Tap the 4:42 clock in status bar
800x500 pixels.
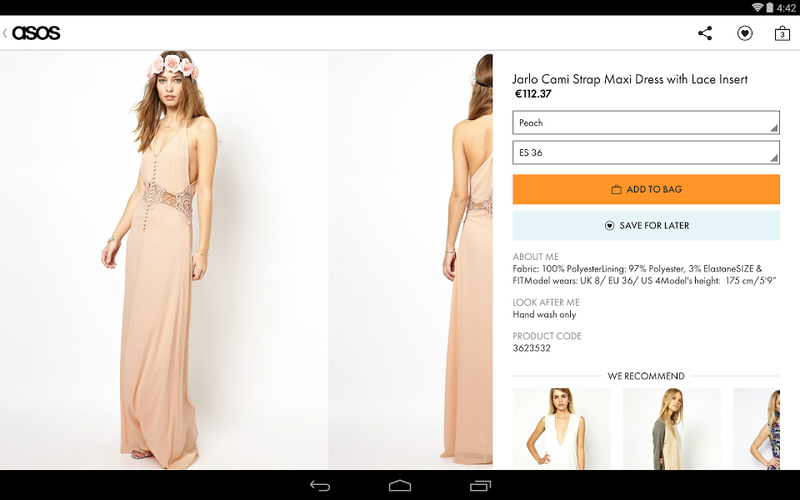click(x=786, y=8)
